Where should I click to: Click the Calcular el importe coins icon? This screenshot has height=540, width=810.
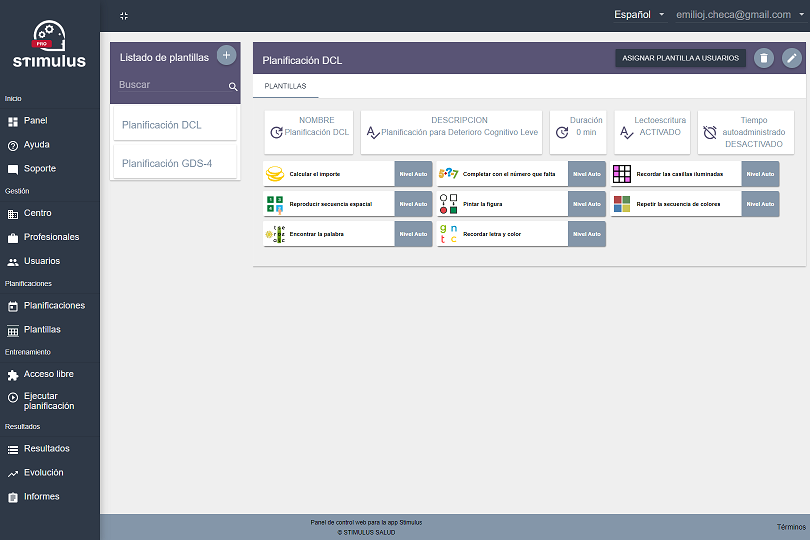(274, 174)
